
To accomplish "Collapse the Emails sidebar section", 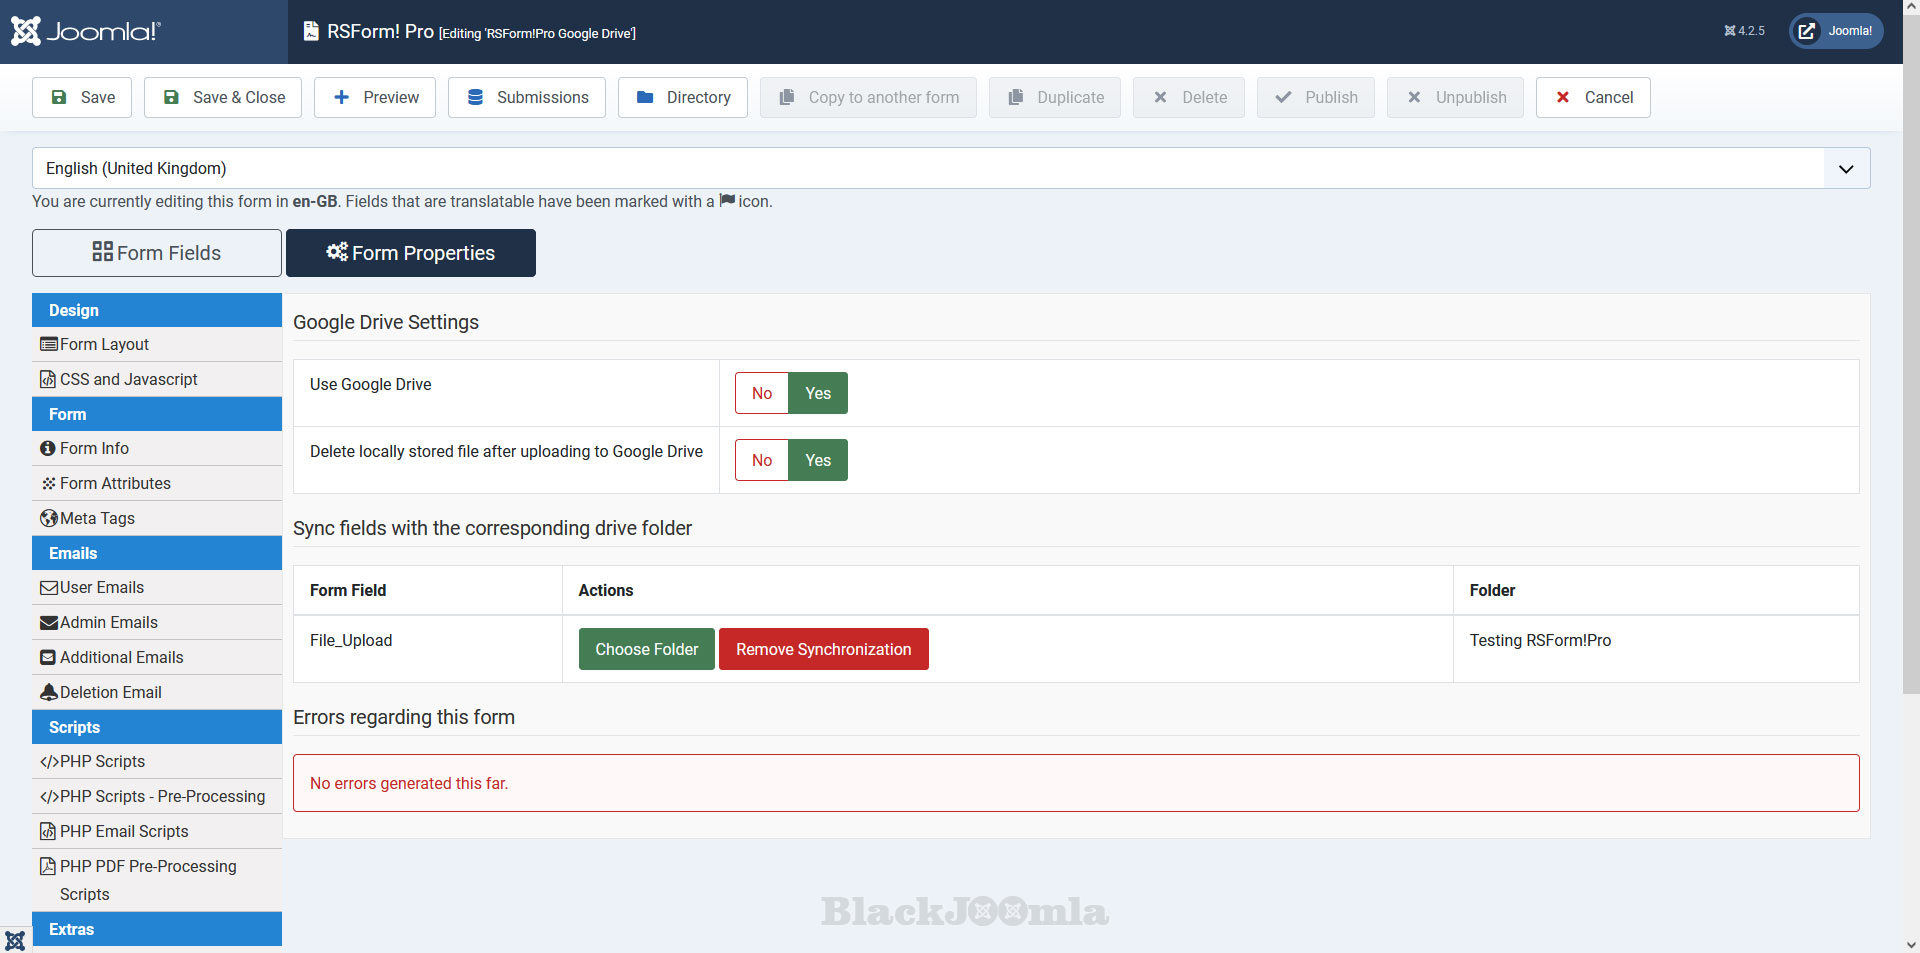I will (156, 553).
